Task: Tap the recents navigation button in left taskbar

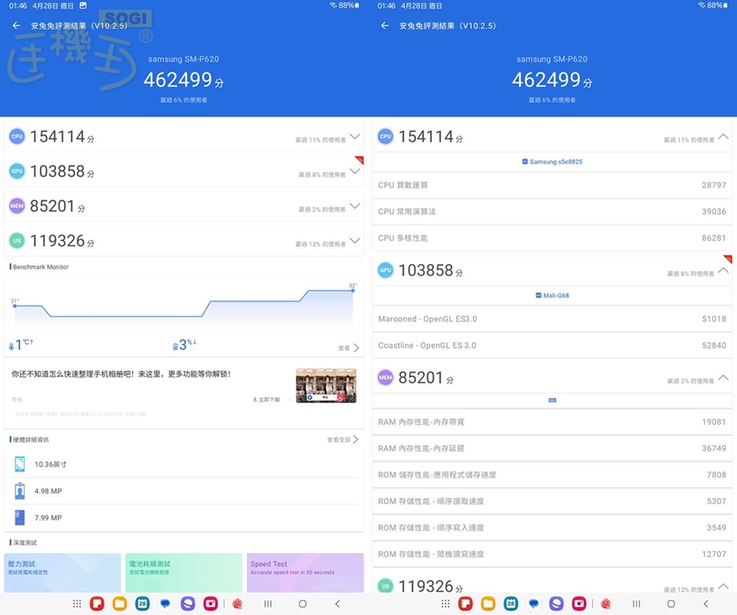Action: point(268,604)
